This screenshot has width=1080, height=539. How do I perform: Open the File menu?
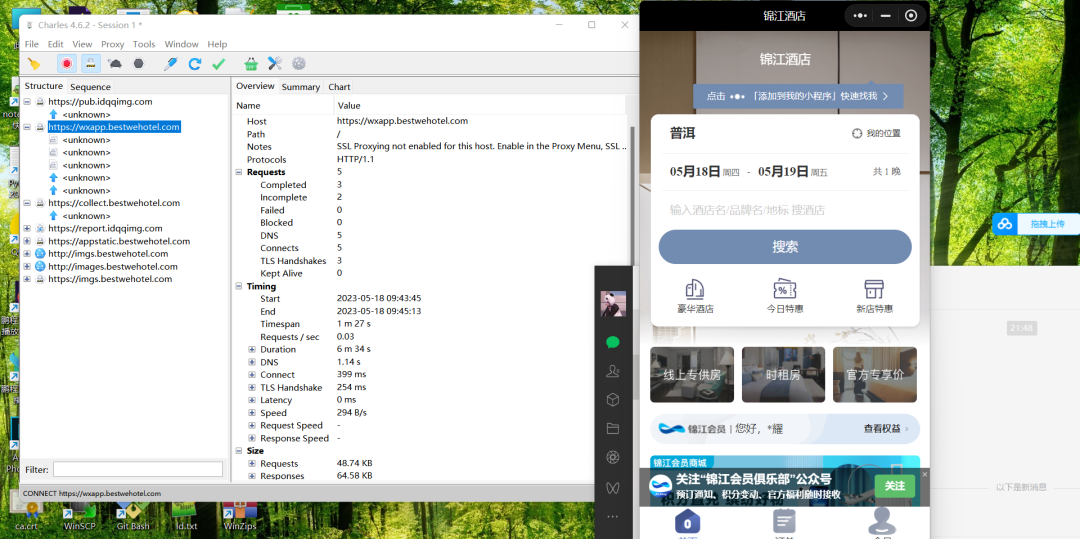click(32, 44)
